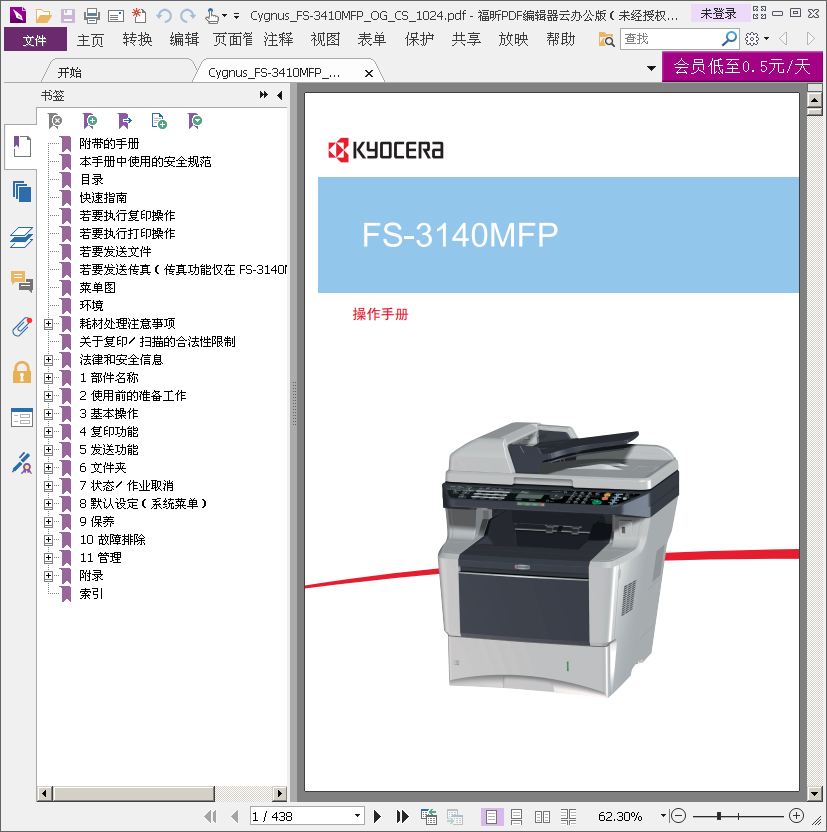Go to the last page button
Screen dimensions: 827x832
[x=403, y=816]
